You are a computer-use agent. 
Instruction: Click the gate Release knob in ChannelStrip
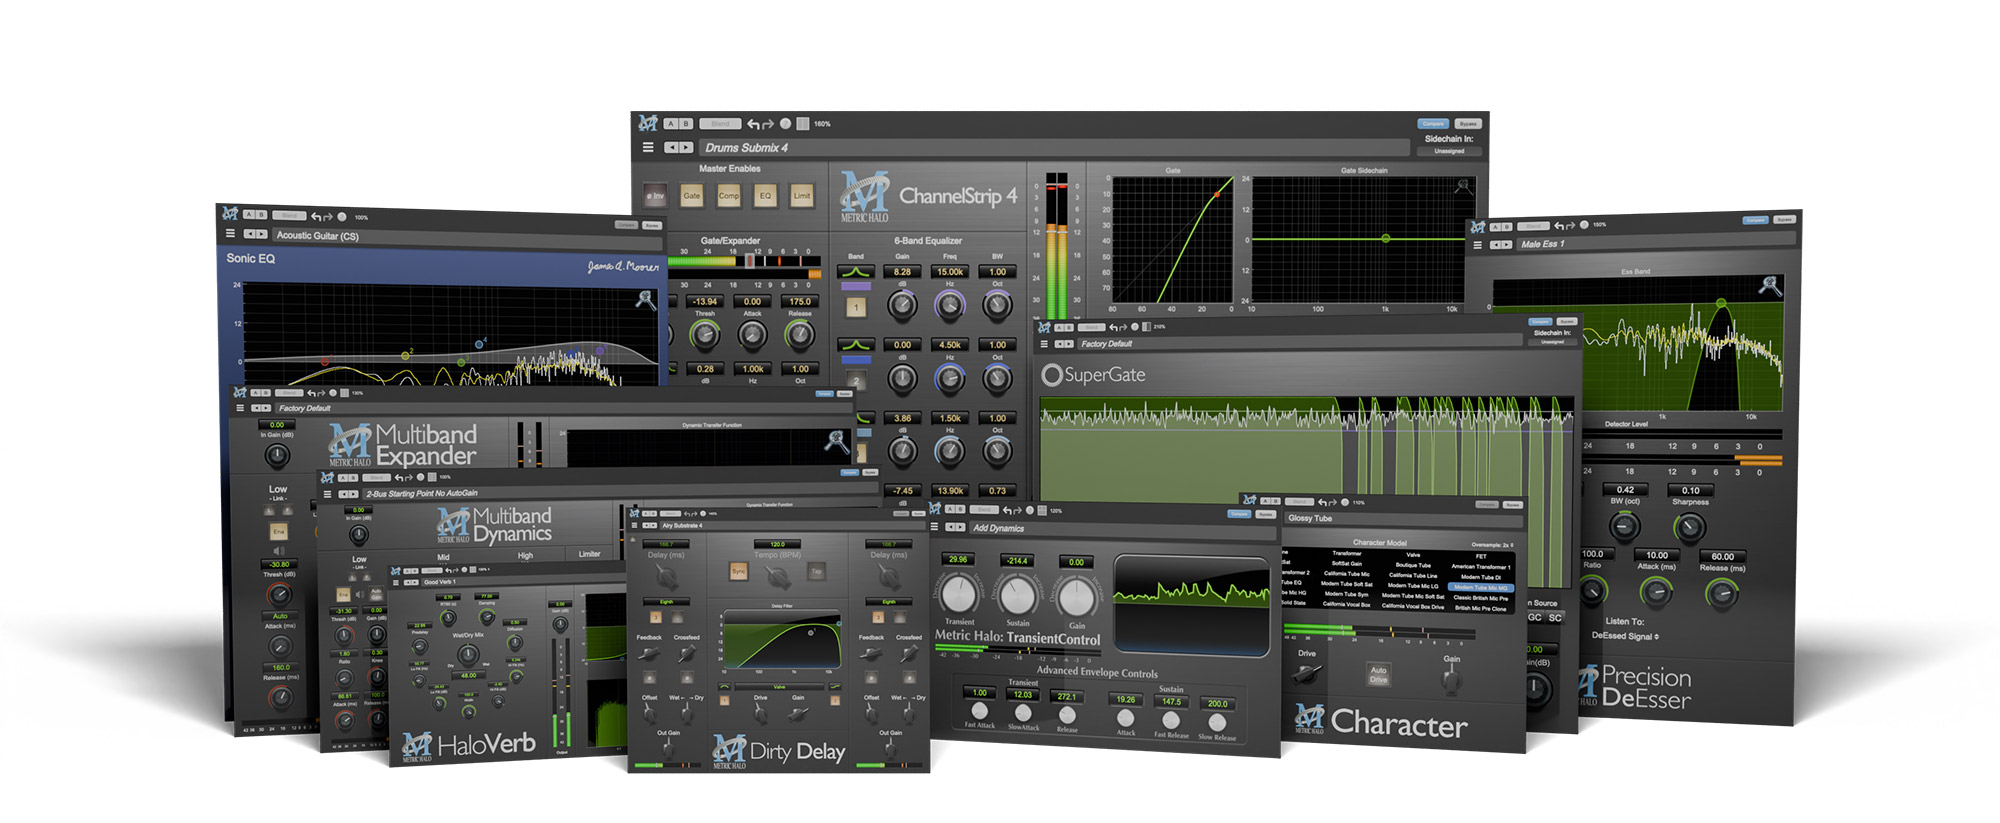point(800,336)
